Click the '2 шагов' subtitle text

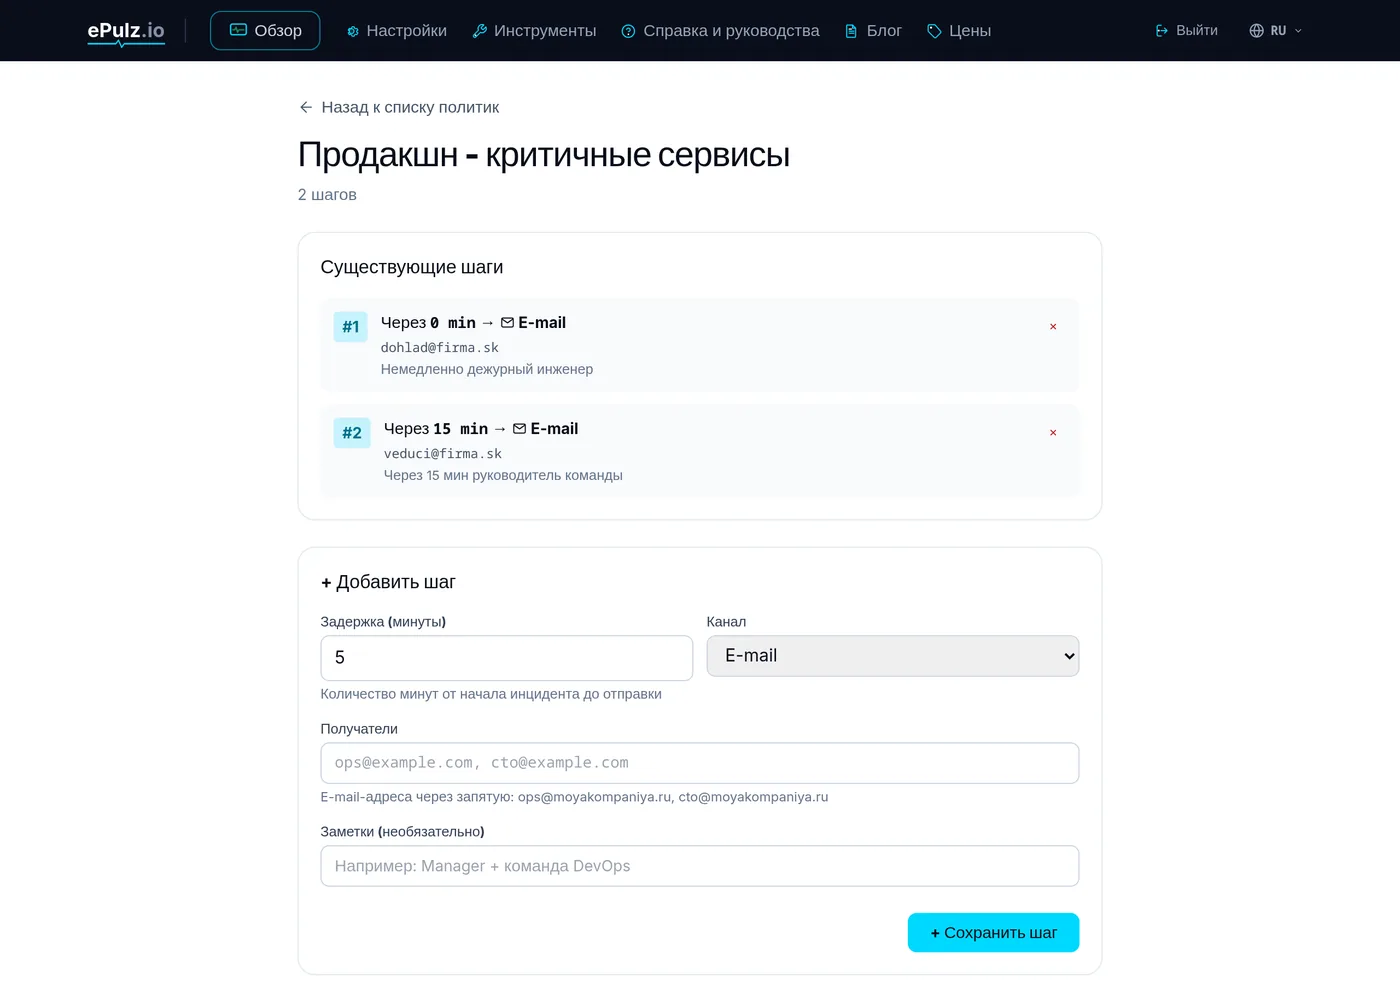pos(327,194)
